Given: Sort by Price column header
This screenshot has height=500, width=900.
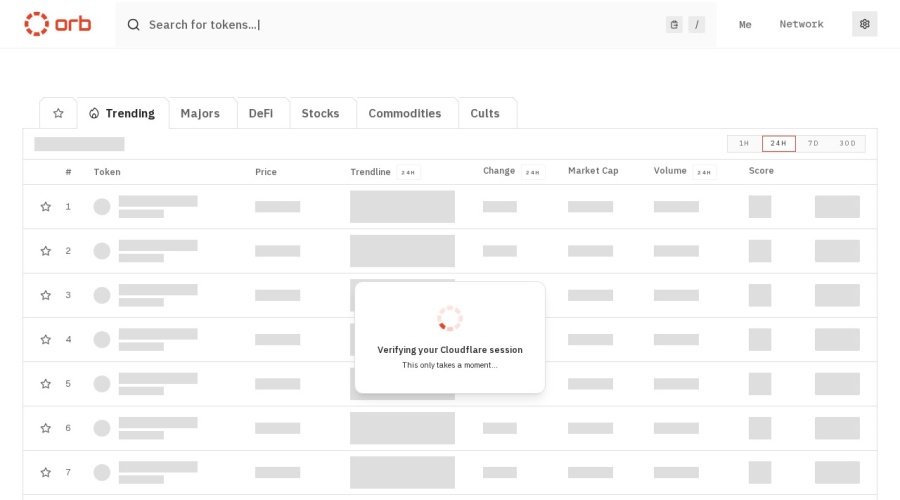Looking at the screenshot, I should pos(266,172).
